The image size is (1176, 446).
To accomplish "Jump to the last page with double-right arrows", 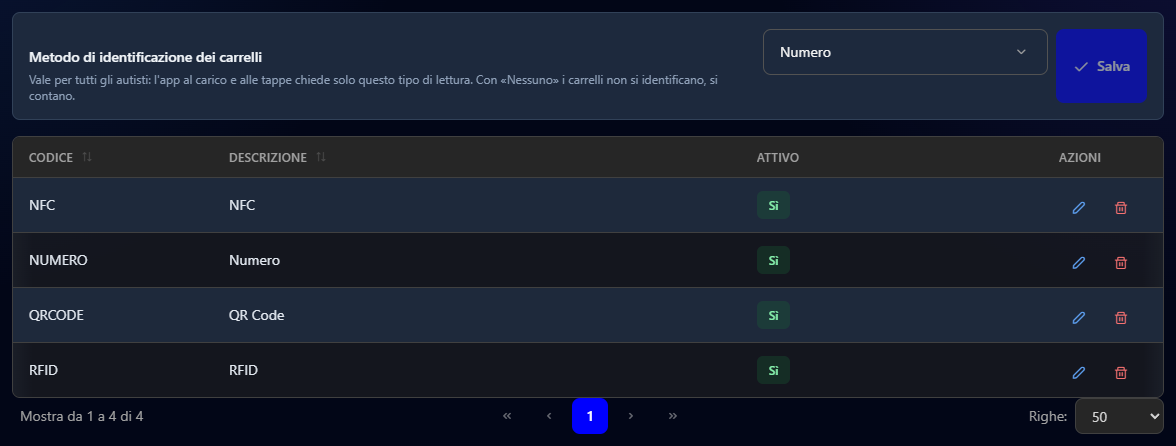I will 673,416.
